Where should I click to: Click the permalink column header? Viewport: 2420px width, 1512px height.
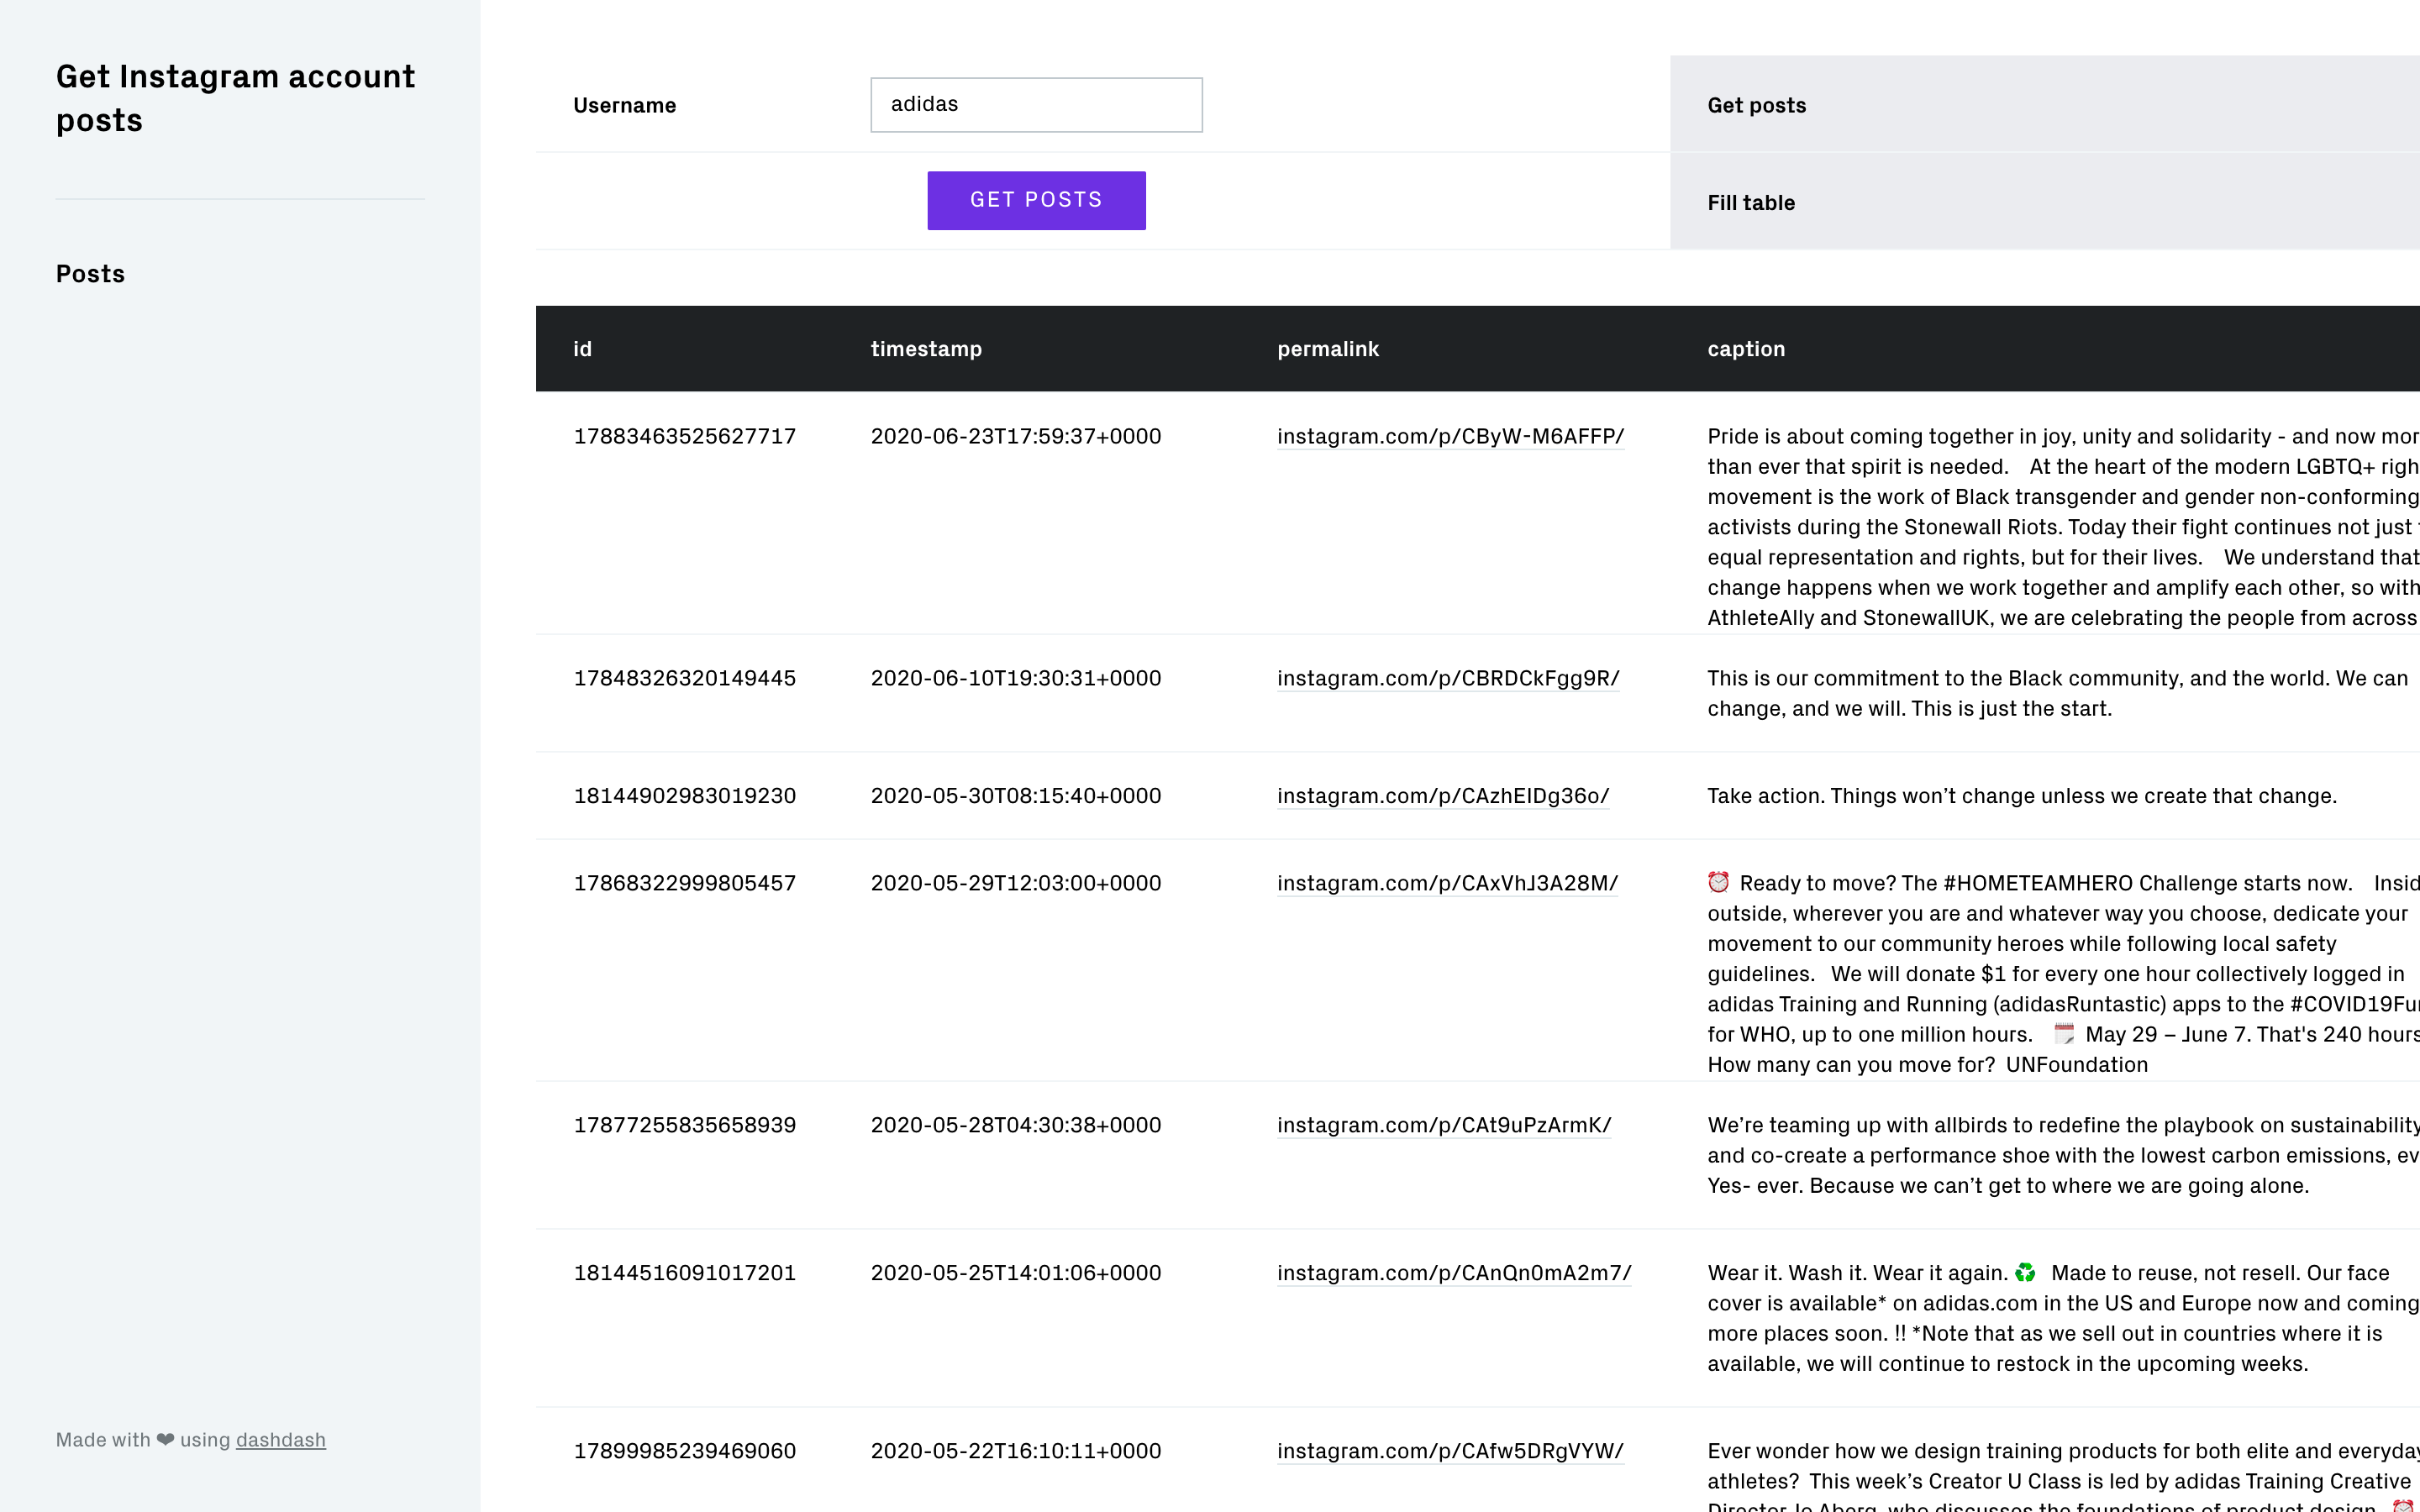1328,349
